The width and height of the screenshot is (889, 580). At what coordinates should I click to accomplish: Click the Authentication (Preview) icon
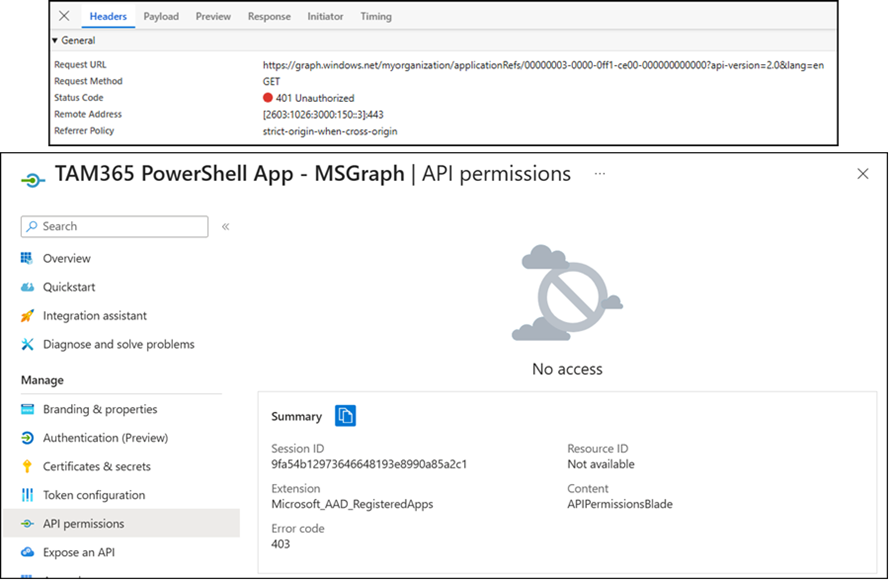coord(27,438)
